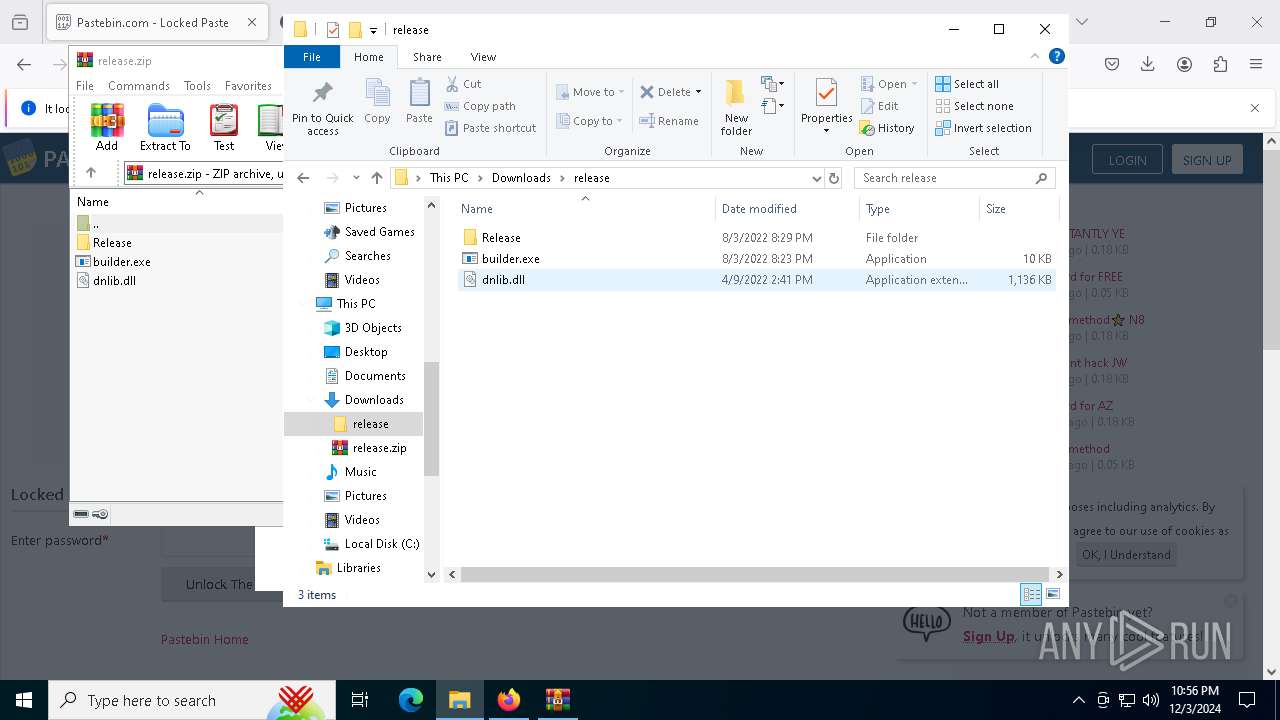Click Pin to Quick access icon

(x=322, y=109)
